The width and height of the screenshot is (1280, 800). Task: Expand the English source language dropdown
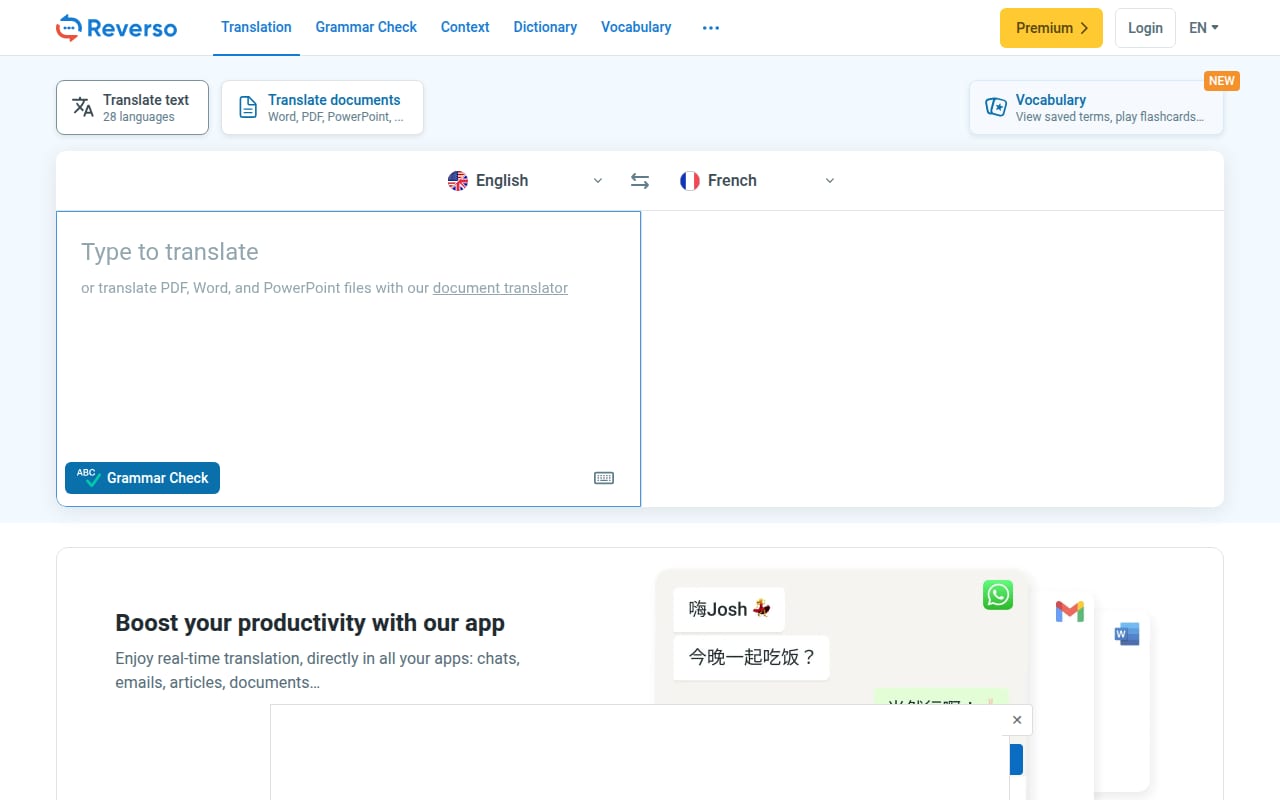pos(598,181)
